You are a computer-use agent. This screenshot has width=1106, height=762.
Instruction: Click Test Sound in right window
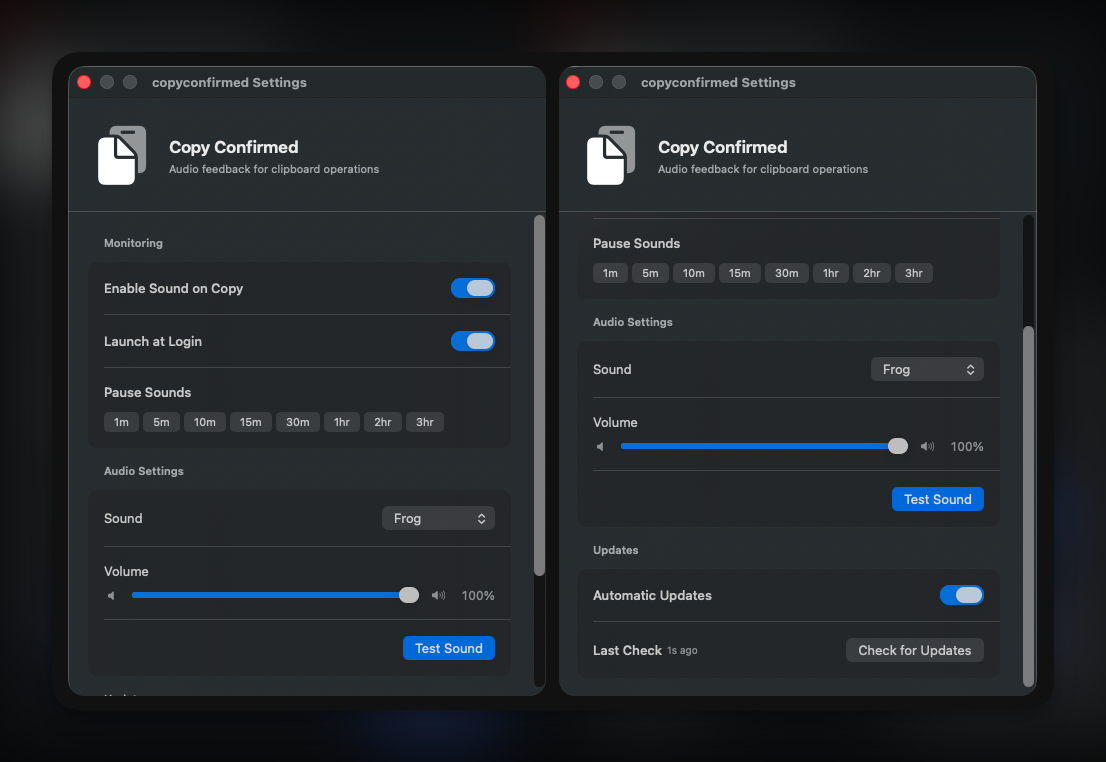937,500
